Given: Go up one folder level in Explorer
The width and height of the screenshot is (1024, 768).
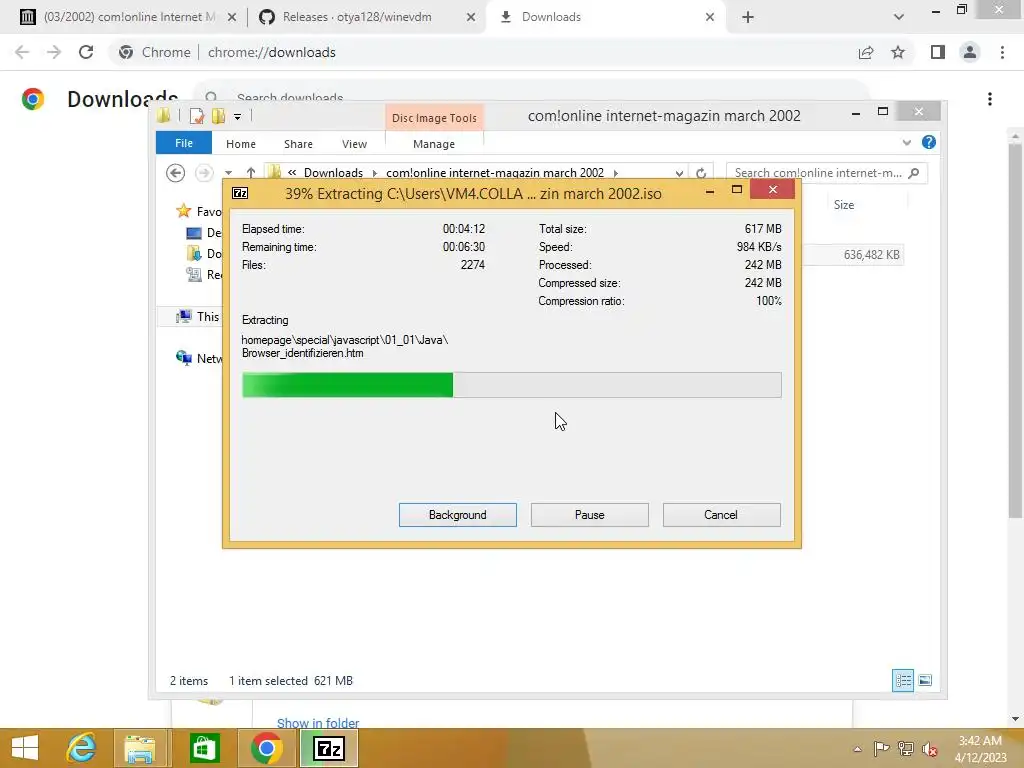Looking at the screenshot, I should (x=251, y=172).
